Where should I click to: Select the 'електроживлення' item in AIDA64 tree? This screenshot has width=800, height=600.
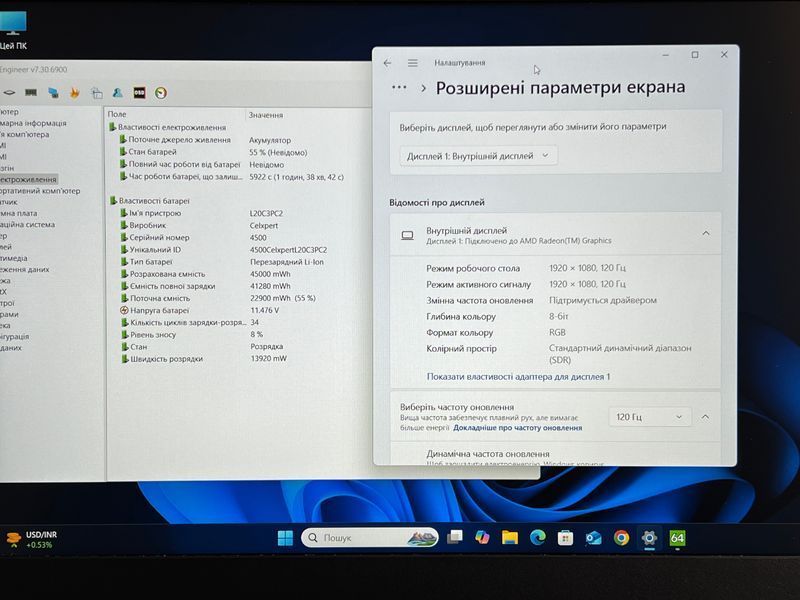28,179
